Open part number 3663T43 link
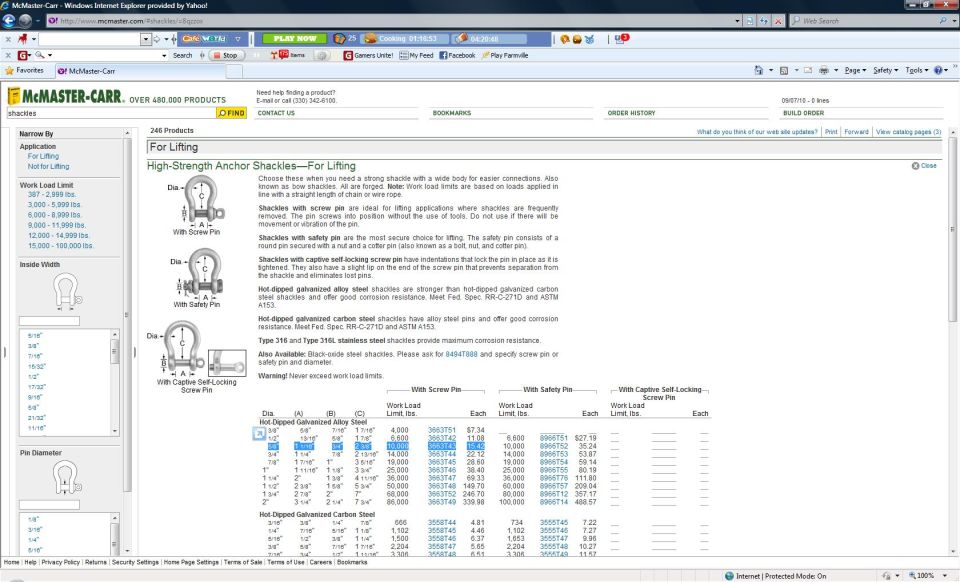Screen dimensions: 960x582 pyautogui.click(x=442, y=446)
